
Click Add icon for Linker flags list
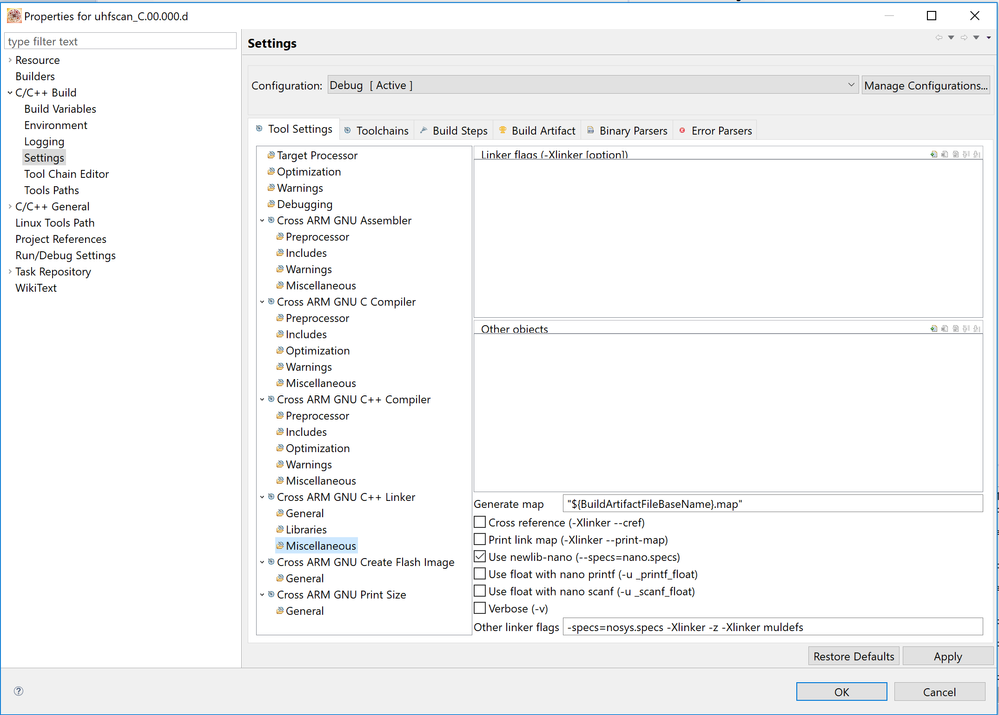(x=933, y=155)
